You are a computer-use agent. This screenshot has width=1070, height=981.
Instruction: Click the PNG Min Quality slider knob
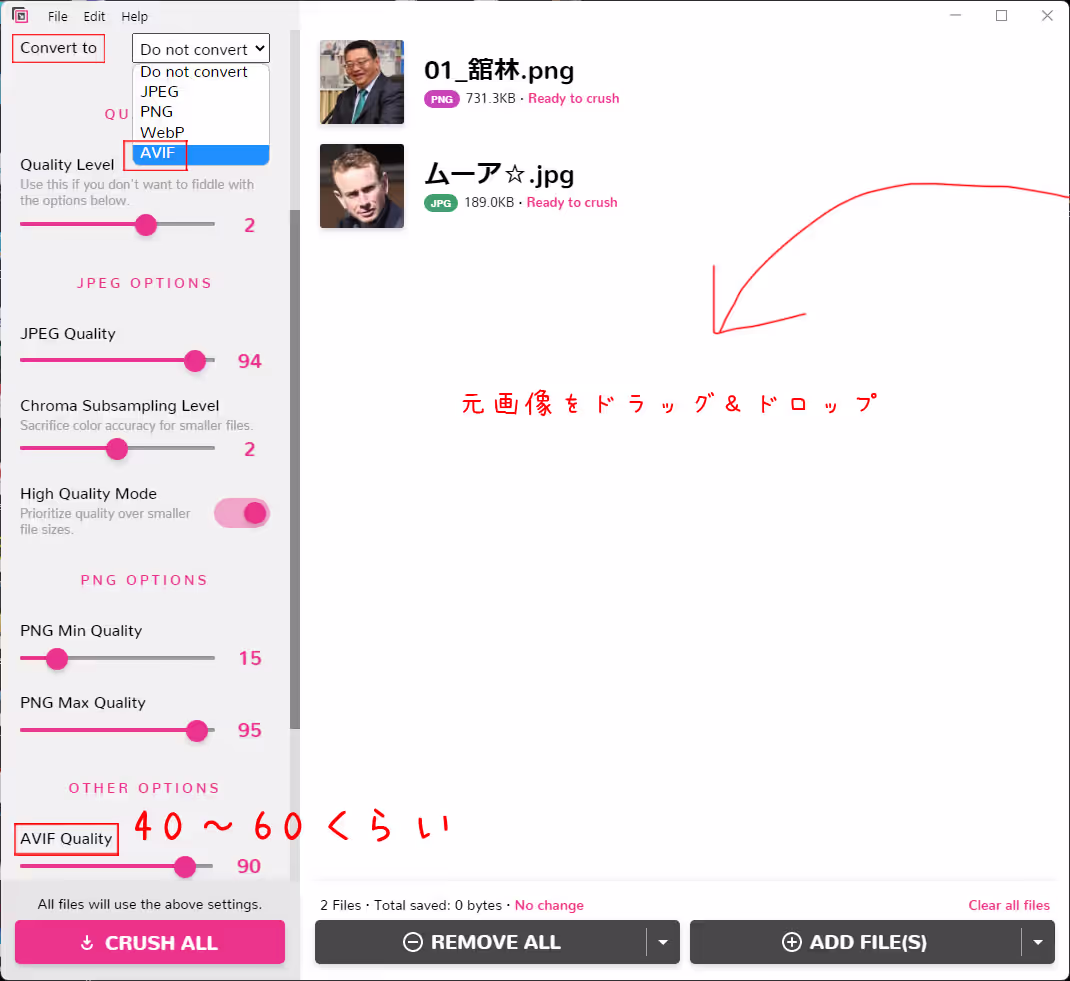coord(57,658)
